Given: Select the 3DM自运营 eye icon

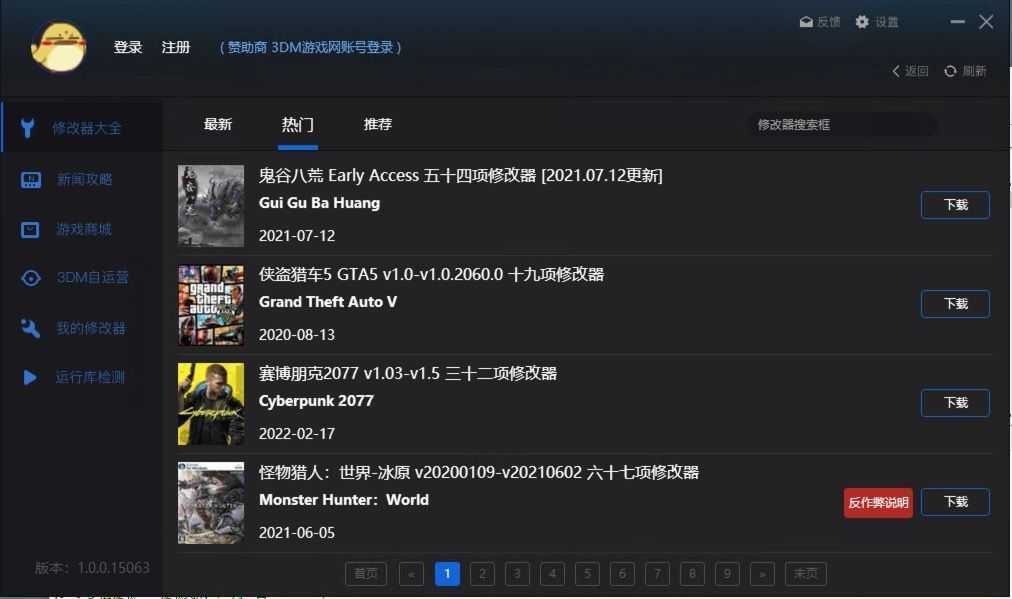Looking at the screenshot, I should click(x=30, y=278).
